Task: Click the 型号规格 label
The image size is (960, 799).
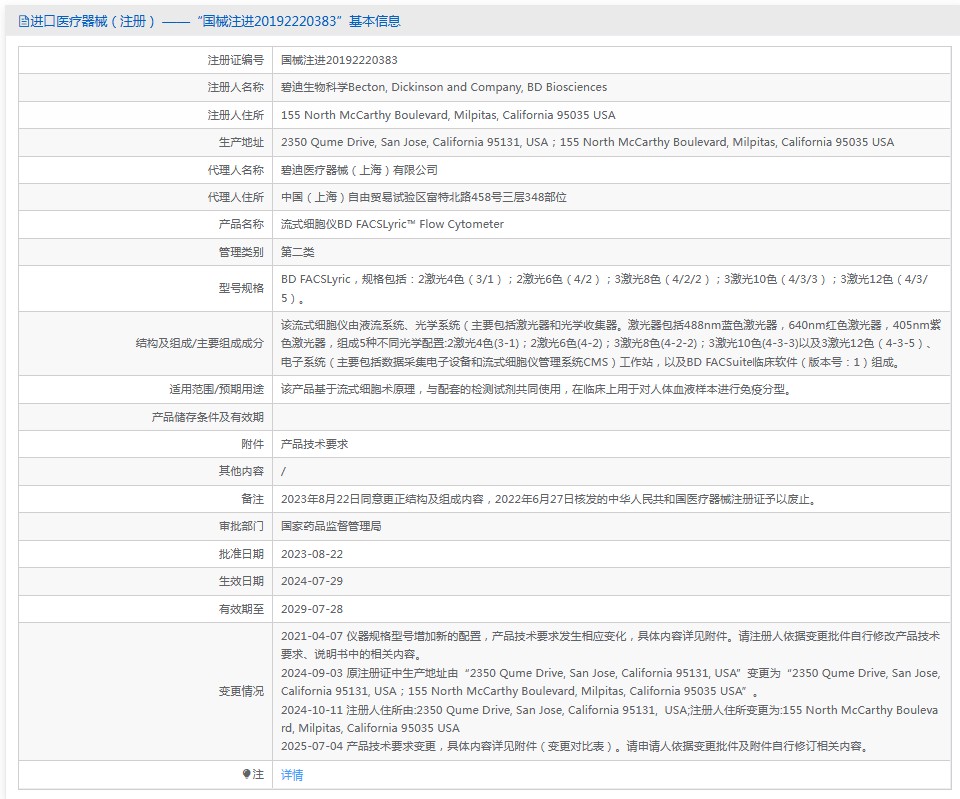Action: [241, 288]
